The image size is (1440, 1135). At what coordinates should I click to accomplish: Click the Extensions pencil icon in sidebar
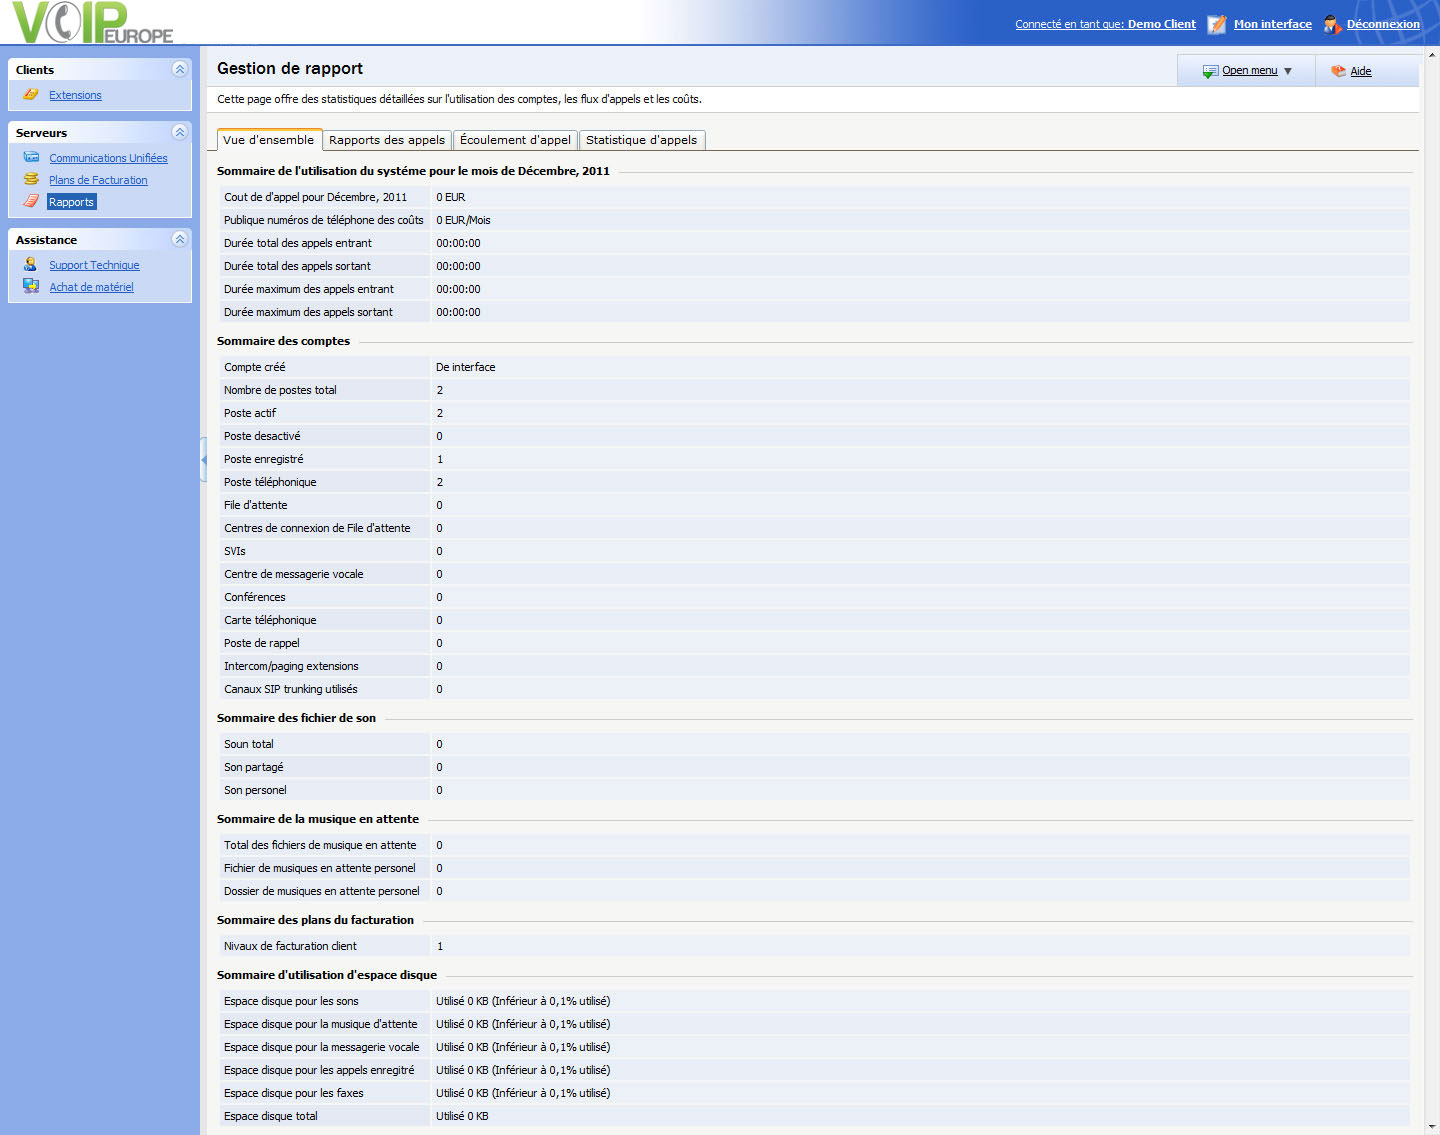click(31, 95)
